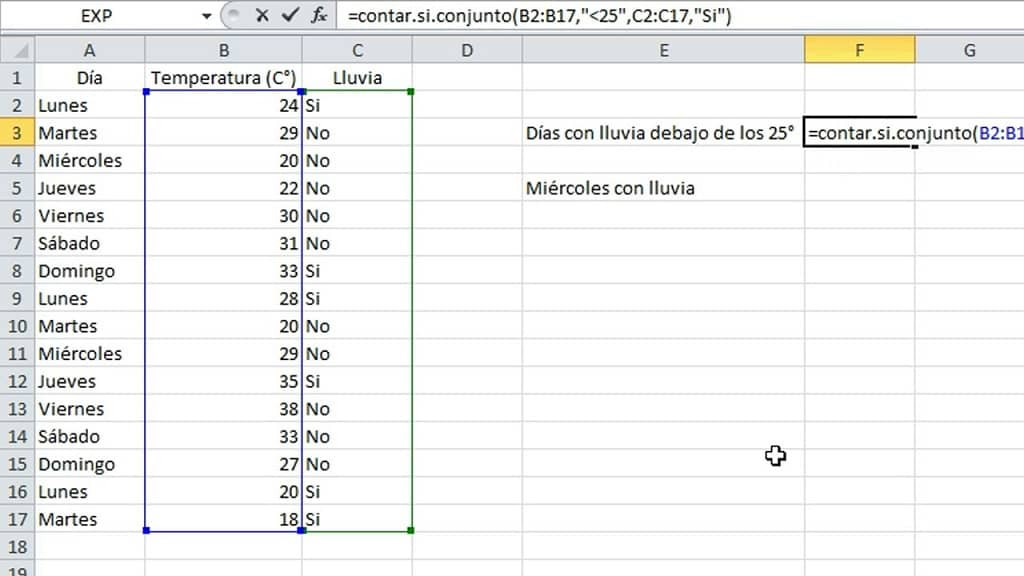Click the 'Temperatura (C°)' header cell
The height and width of the screenshot is (576, 1024).
coord(223,78)
